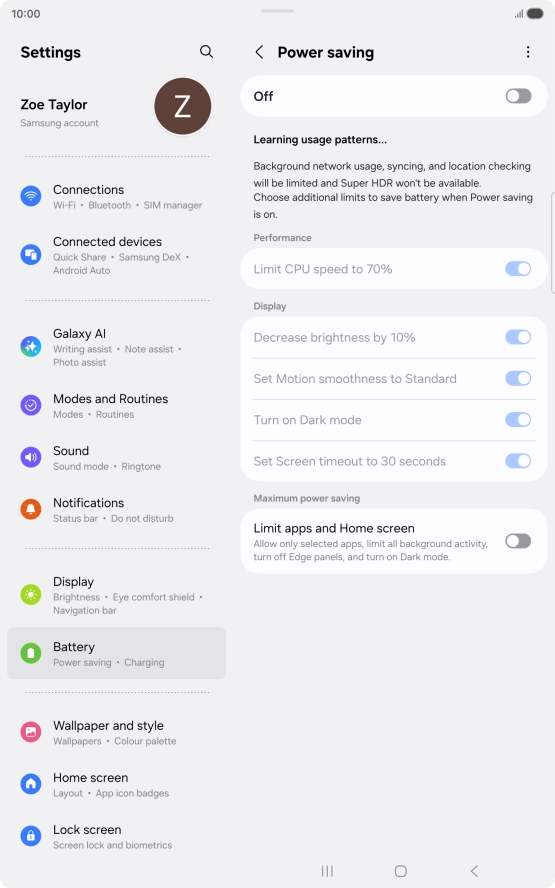
Task: Tap the home navigation button
Action: click(x=401, y=871)
